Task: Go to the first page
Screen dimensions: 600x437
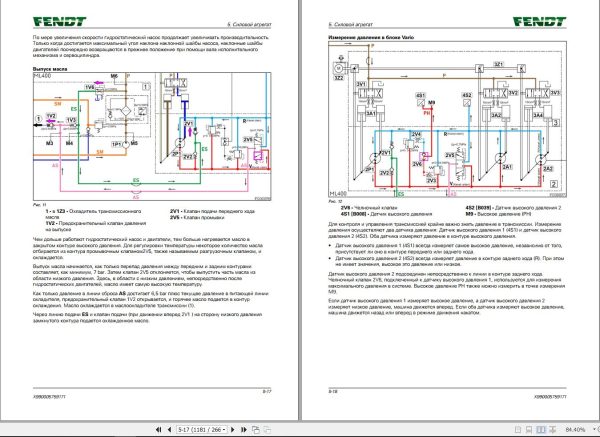Action: click(158, 430)
